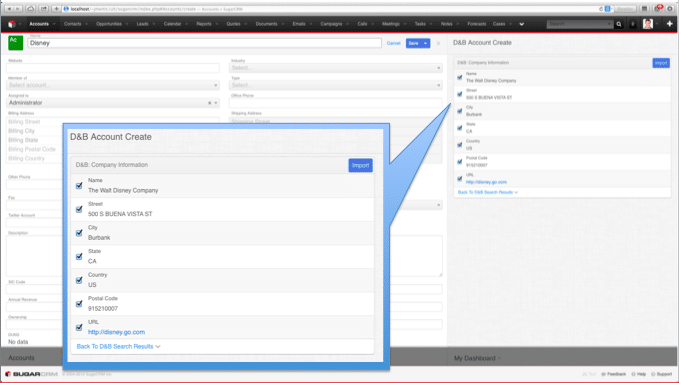Open the iCloud tabs browser button

[31, 9]
